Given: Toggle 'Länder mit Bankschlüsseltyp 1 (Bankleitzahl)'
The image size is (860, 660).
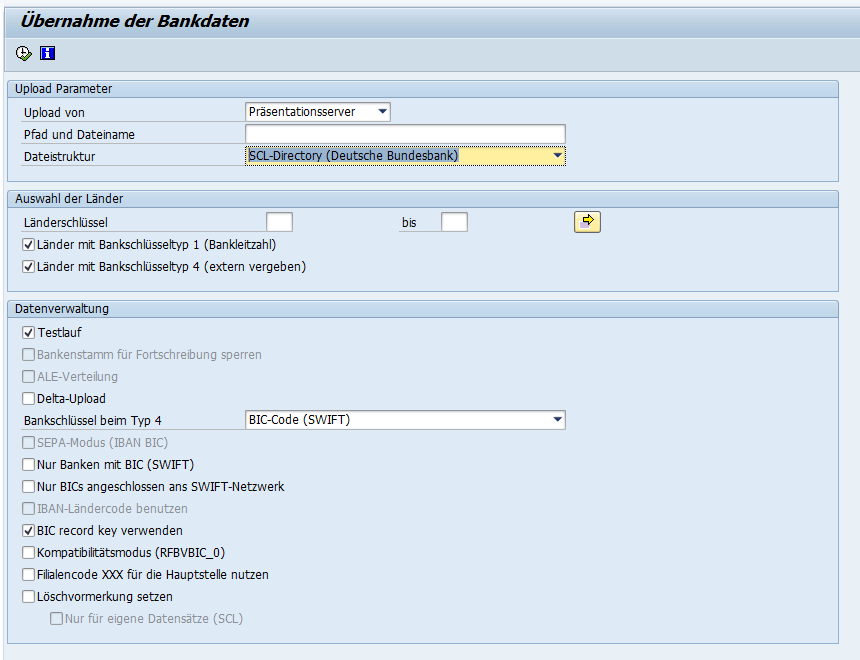Looking at the screenshot, I should click(x=28, y=244).
